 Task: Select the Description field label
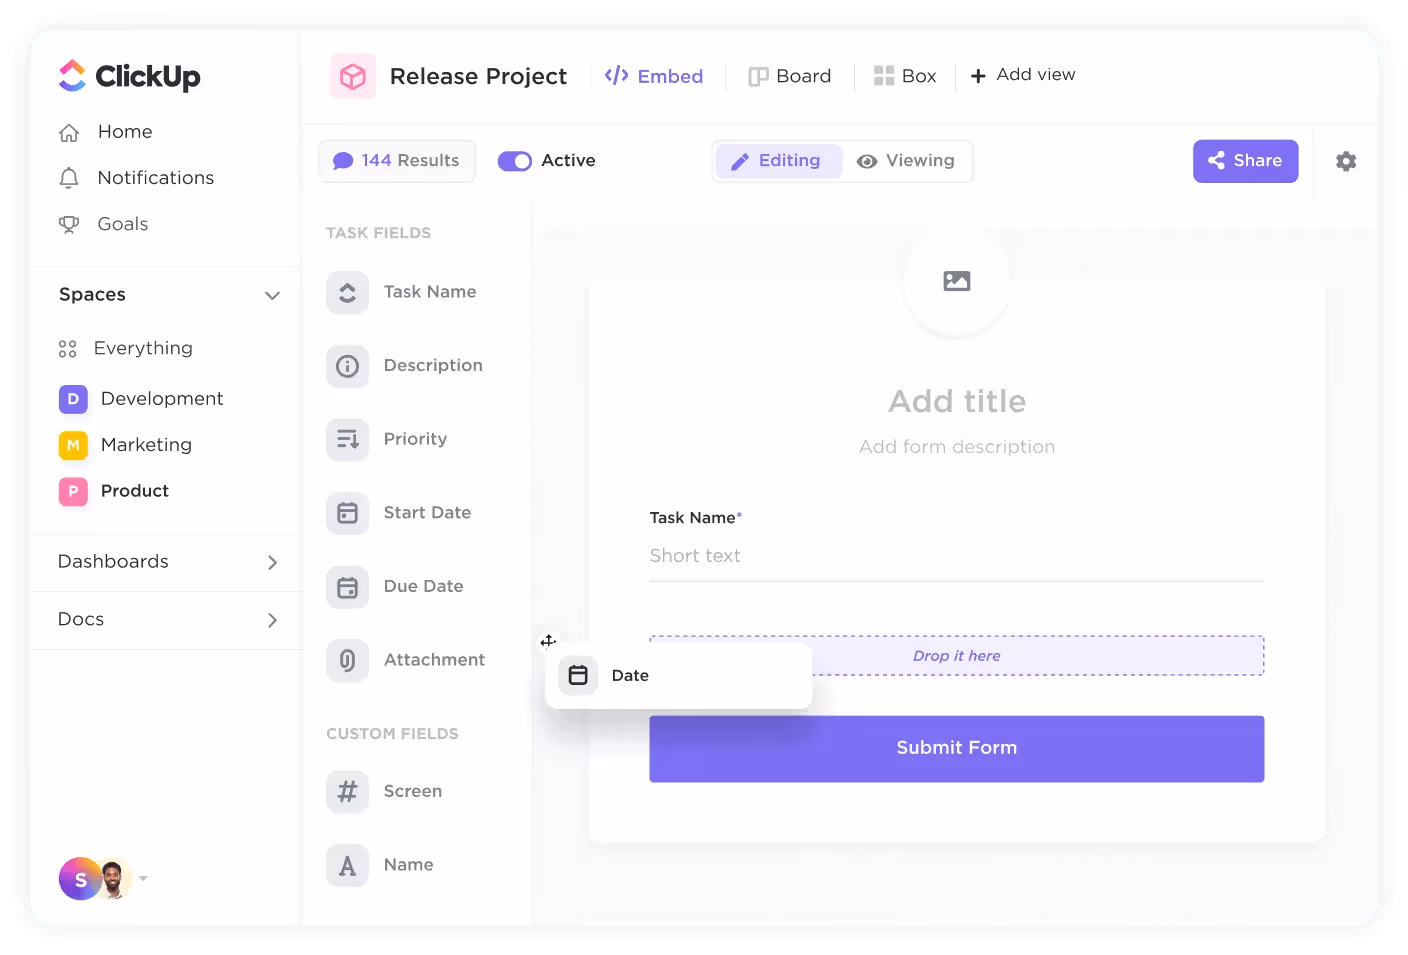[x=433, y=365]
